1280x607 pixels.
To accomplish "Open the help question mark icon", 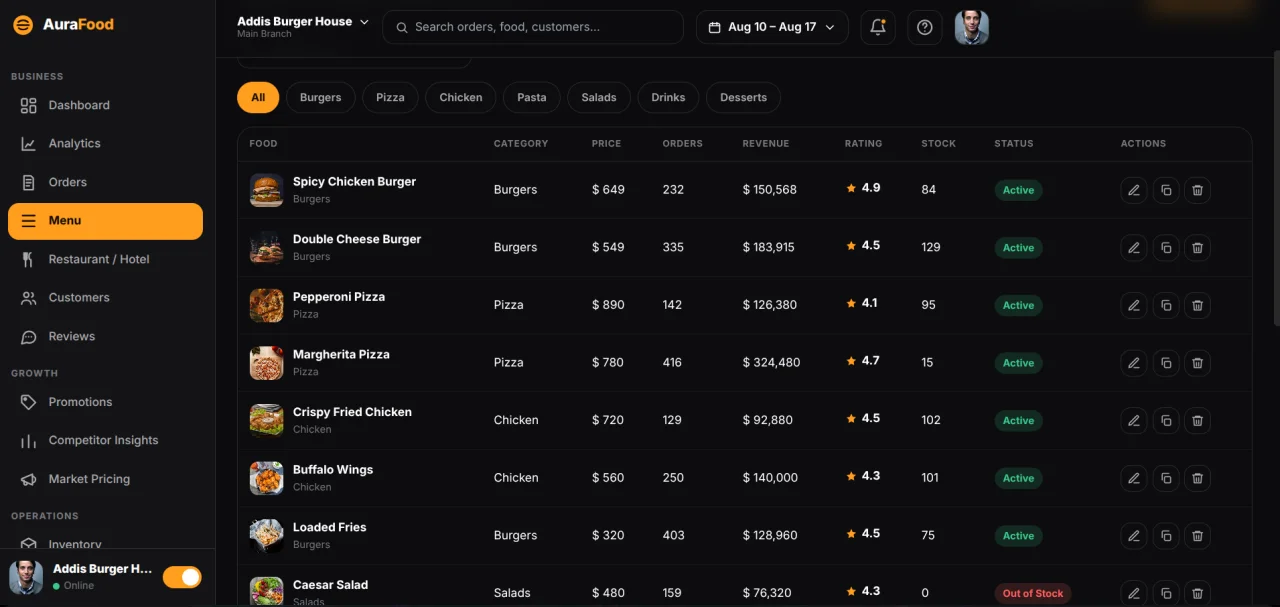I will tap(925, 27).
